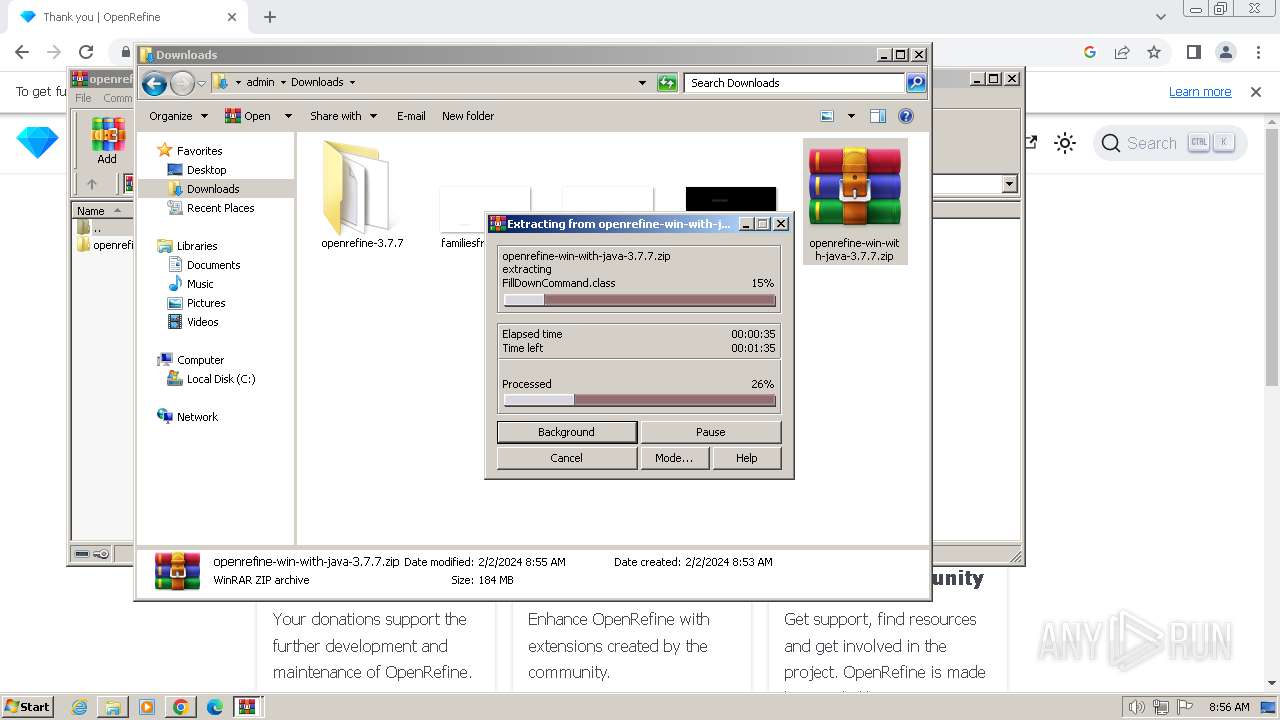The width and height of the screenshot is (1280, 720).
Task: Select the openrefine-3.7.7 folder icon
Action: [361, 195]
